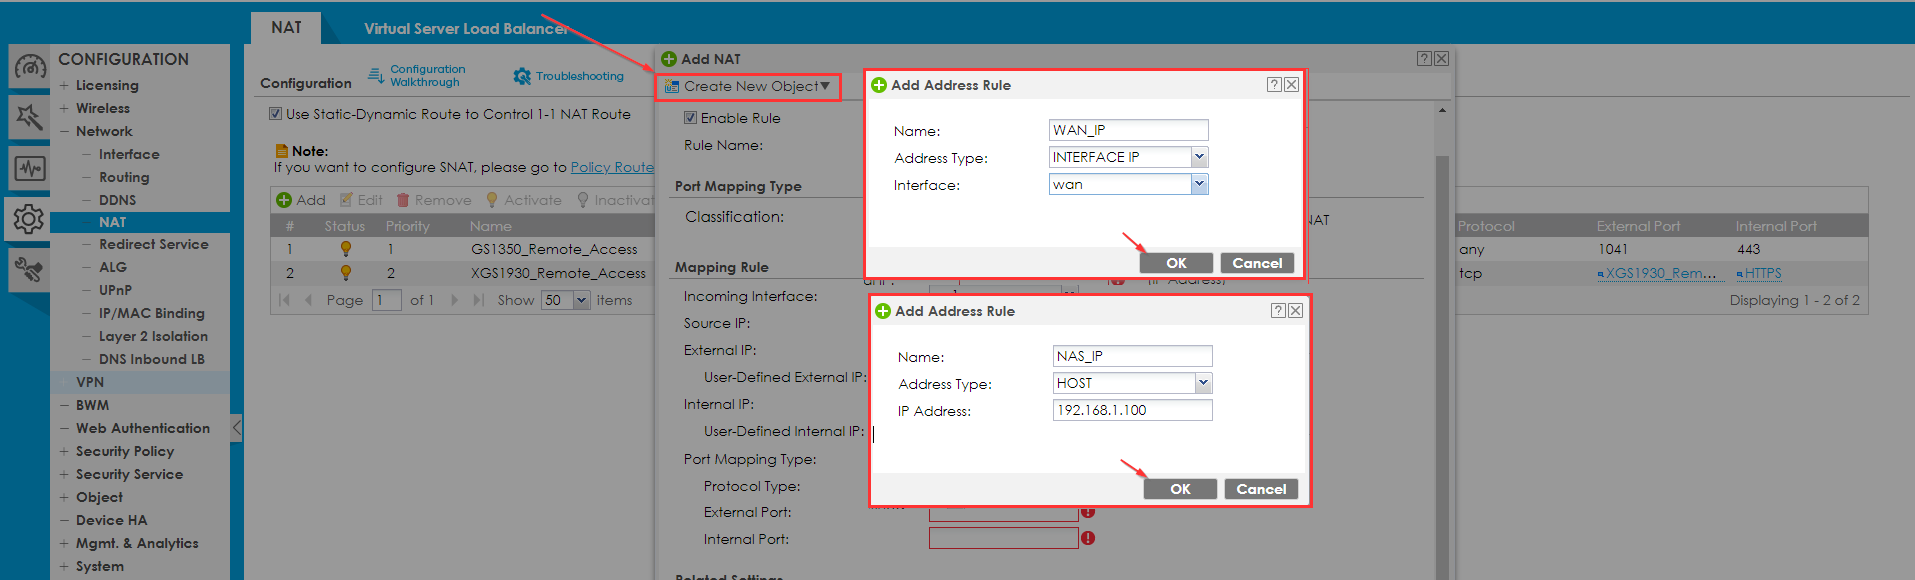1915x580 pixels.
Task: Toggle Use Static-Dynamic Route checkbox
Action: coord(275,114)
